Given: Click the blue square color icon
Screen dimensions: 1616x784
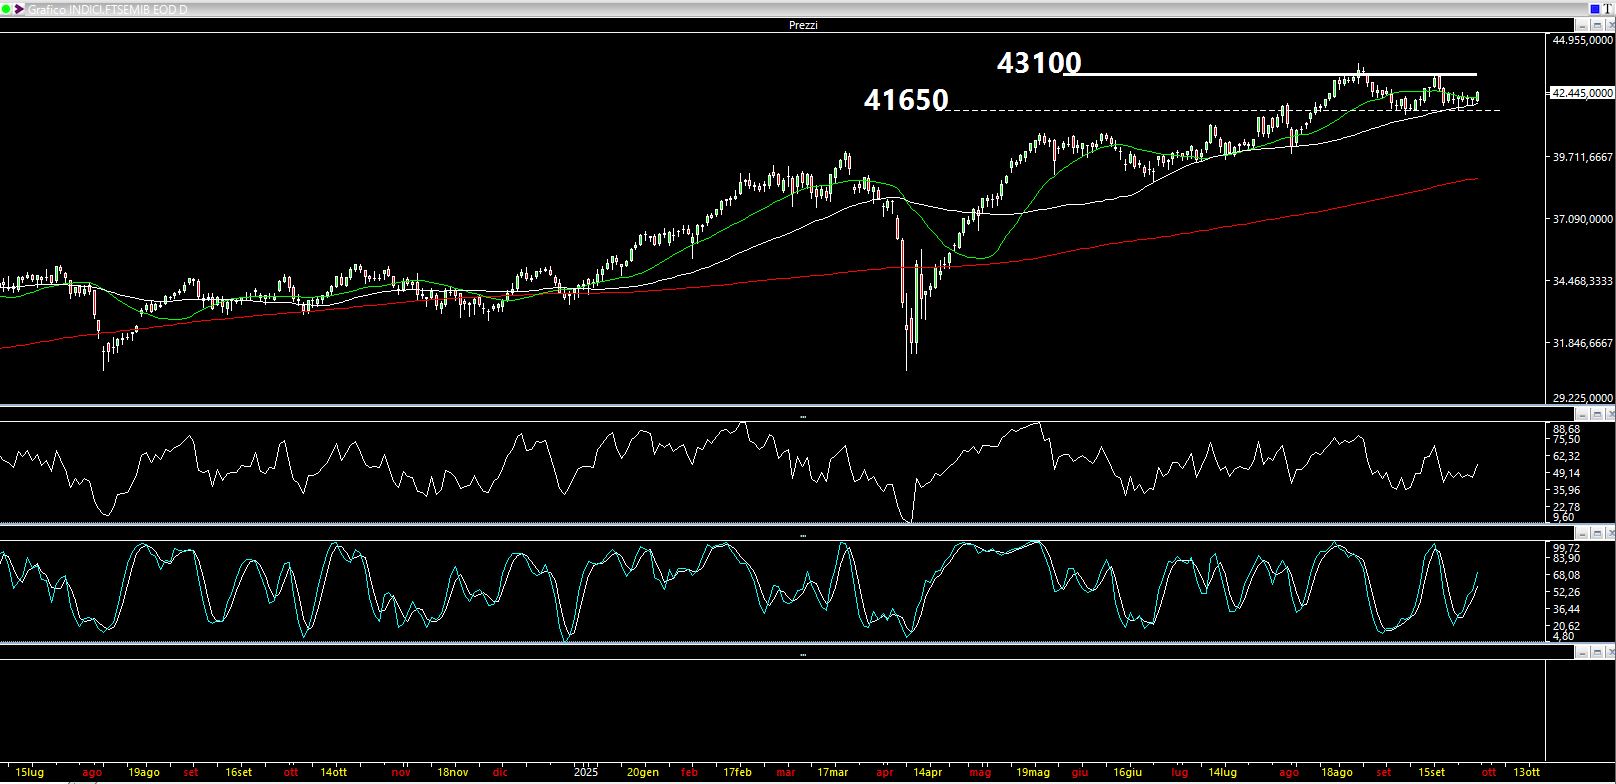Looking at the screenshot, I should [x=1594, y=9].
